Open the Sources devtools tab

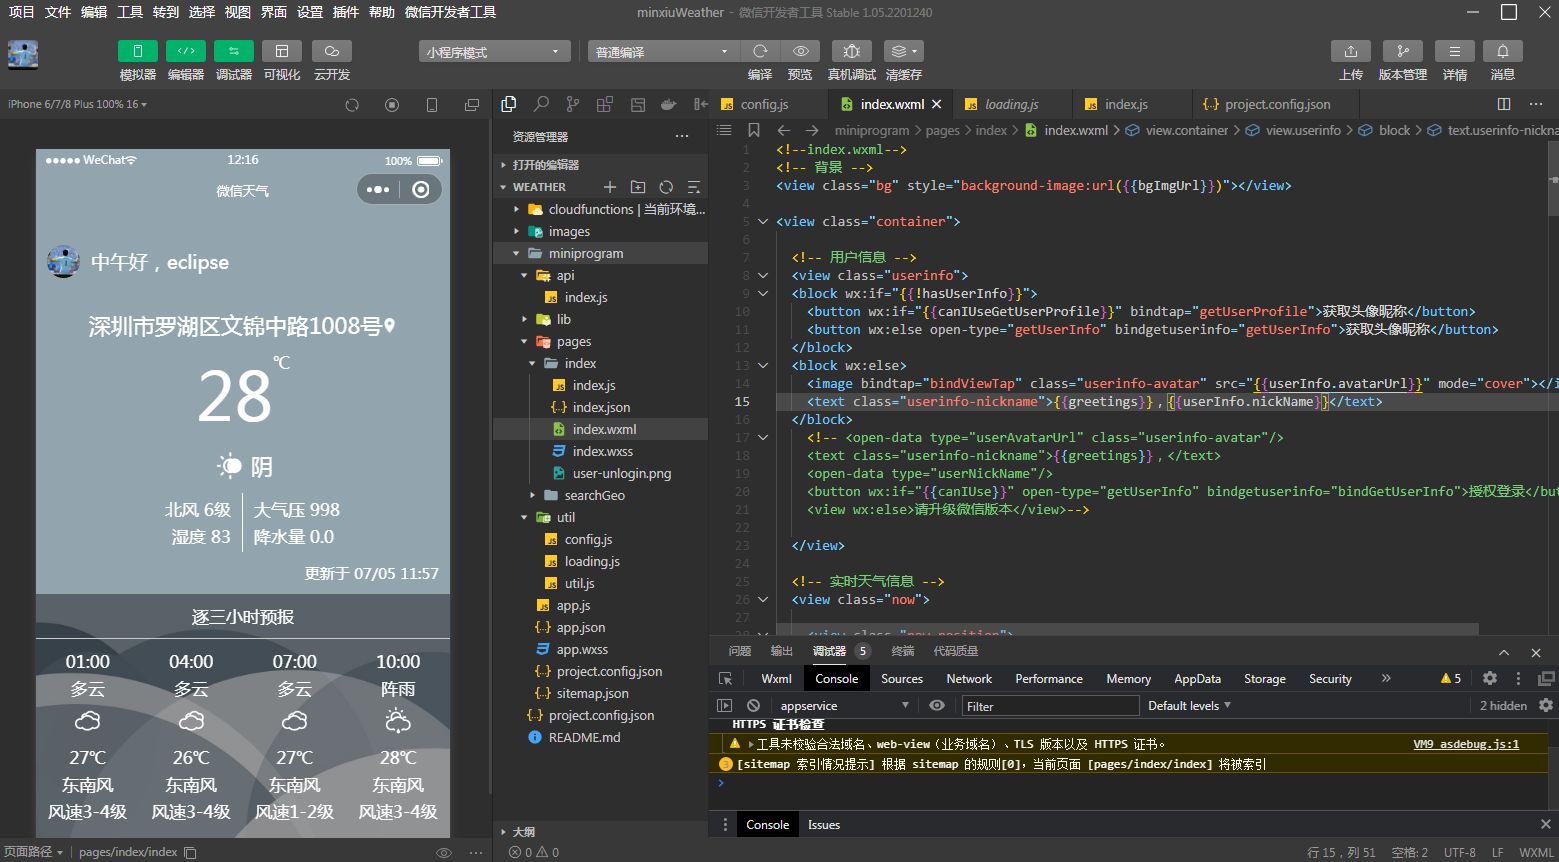pos(902,679)
